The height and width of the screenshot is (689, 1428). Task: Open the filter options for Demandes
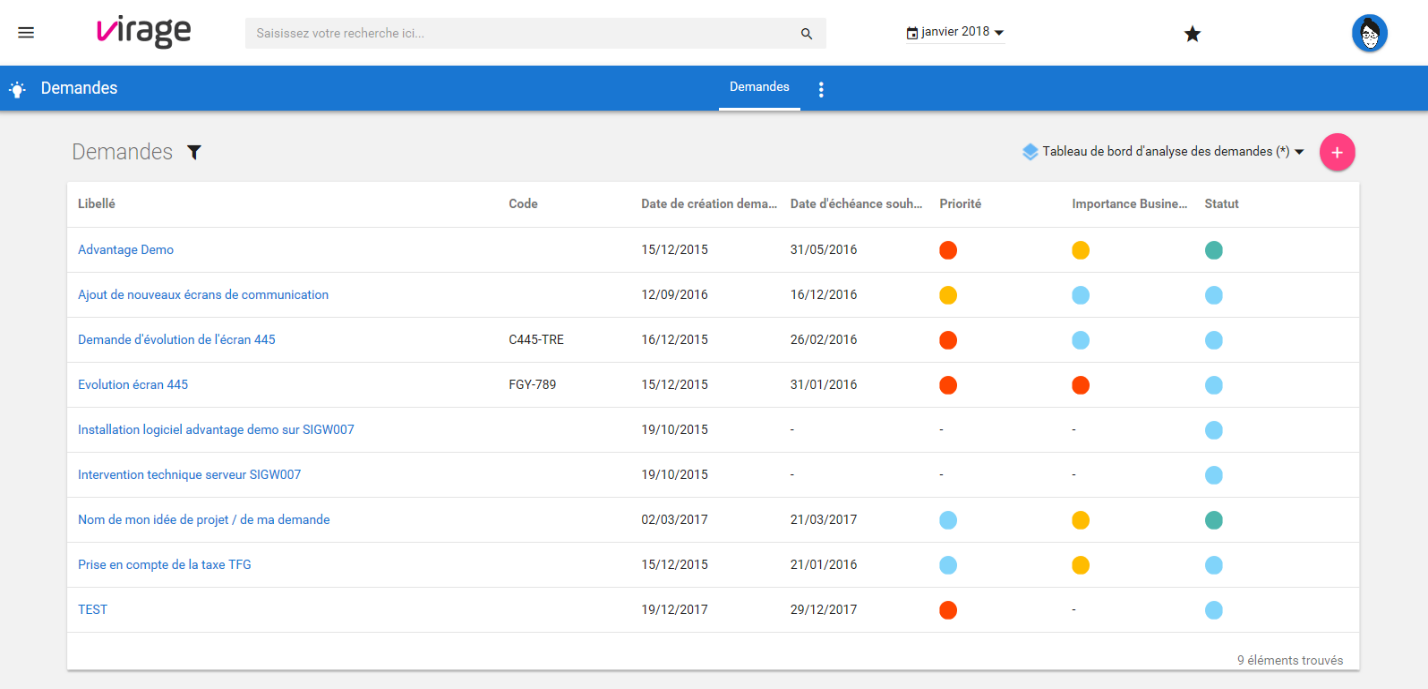coord(194,151)
